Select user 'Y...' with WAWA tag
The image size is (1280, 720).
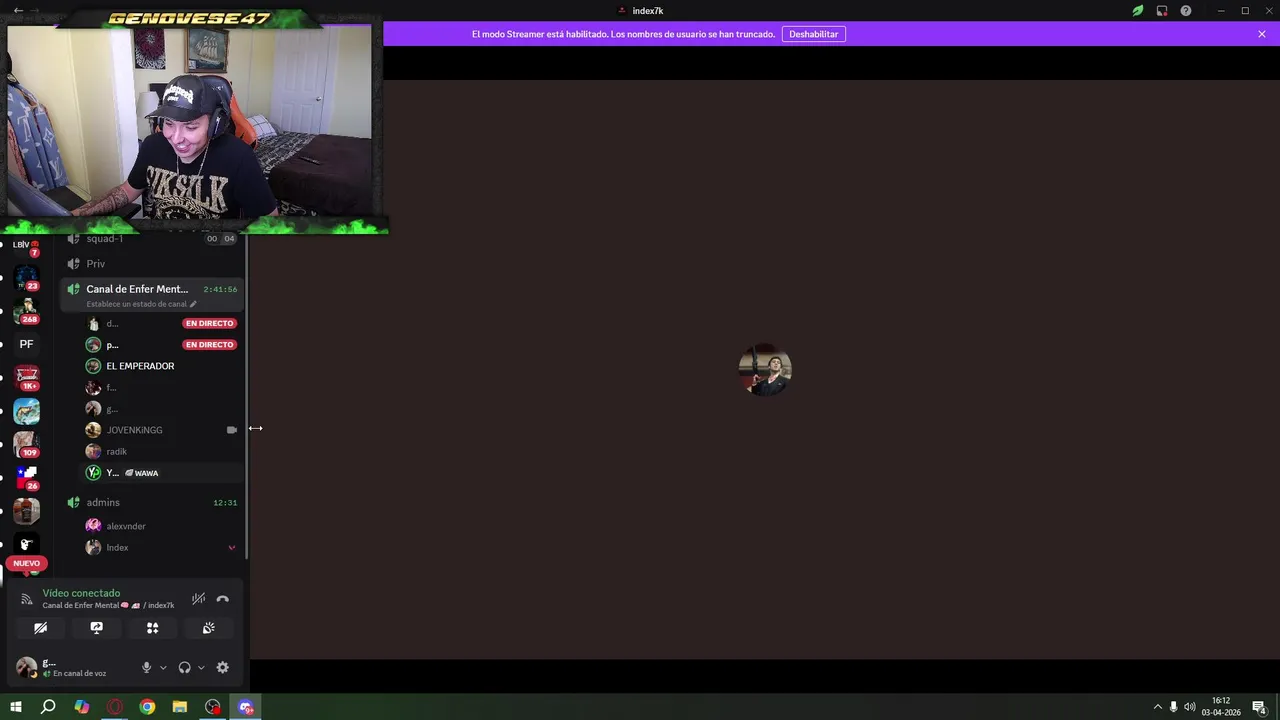[160, 473]
